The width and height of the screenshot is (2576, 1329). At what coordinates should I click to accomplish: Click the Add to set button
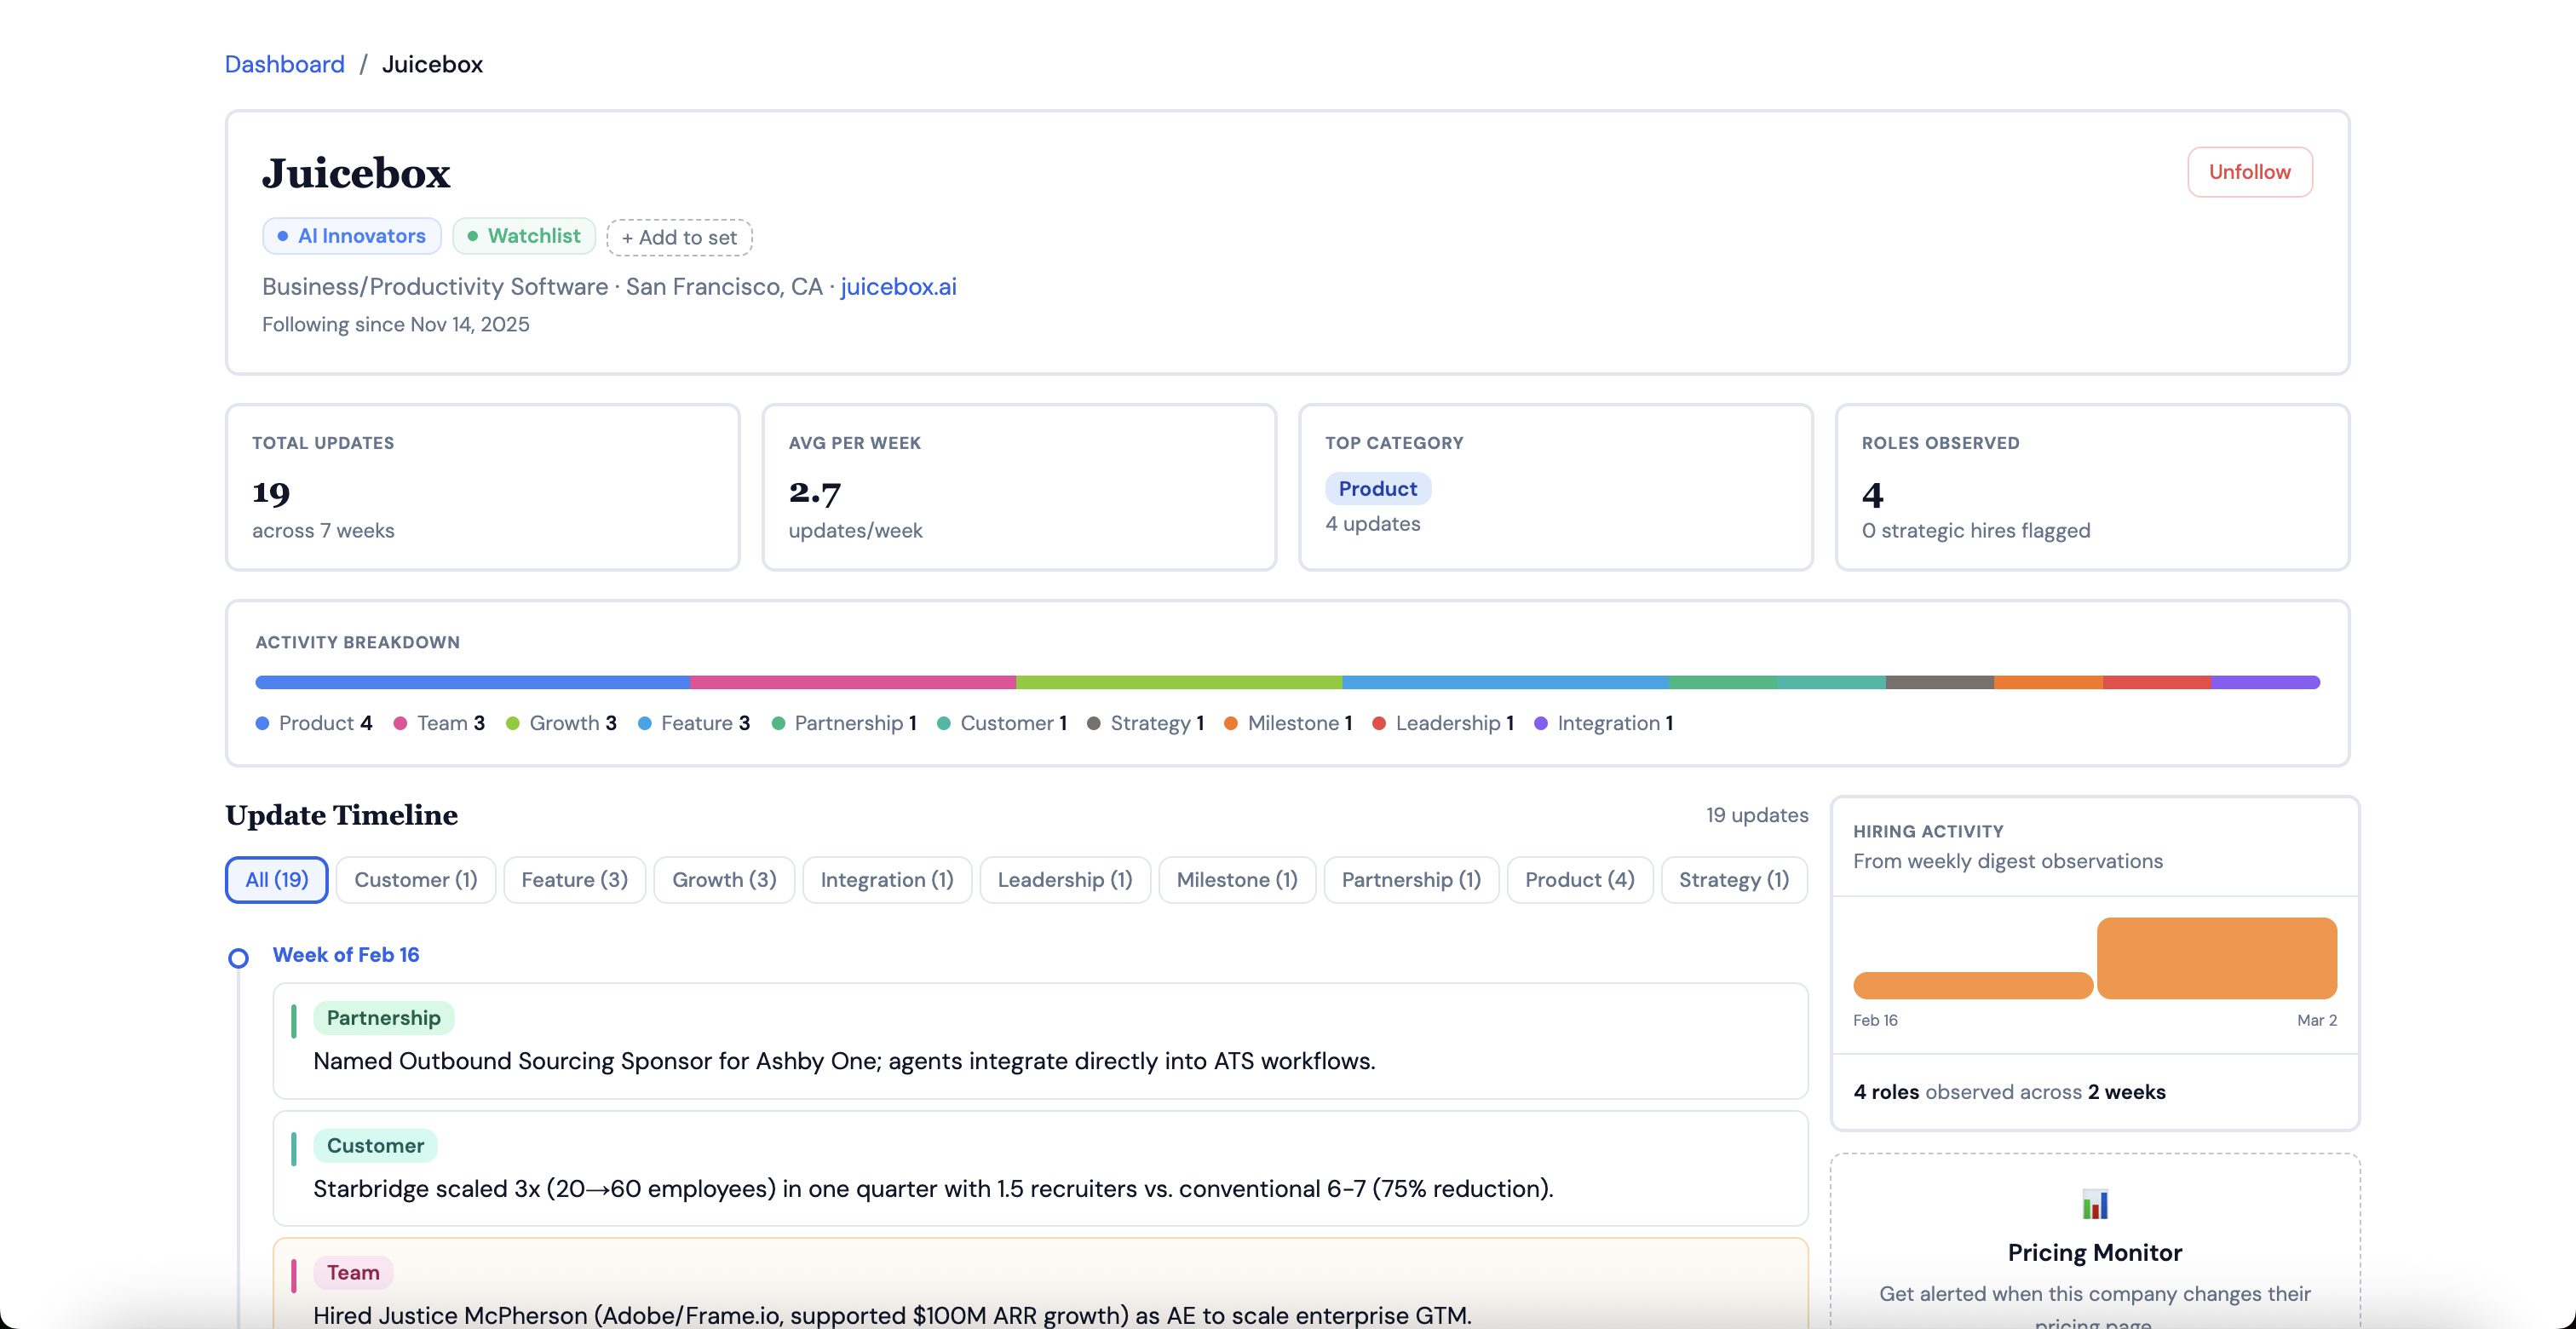click(x=679, y=237)
